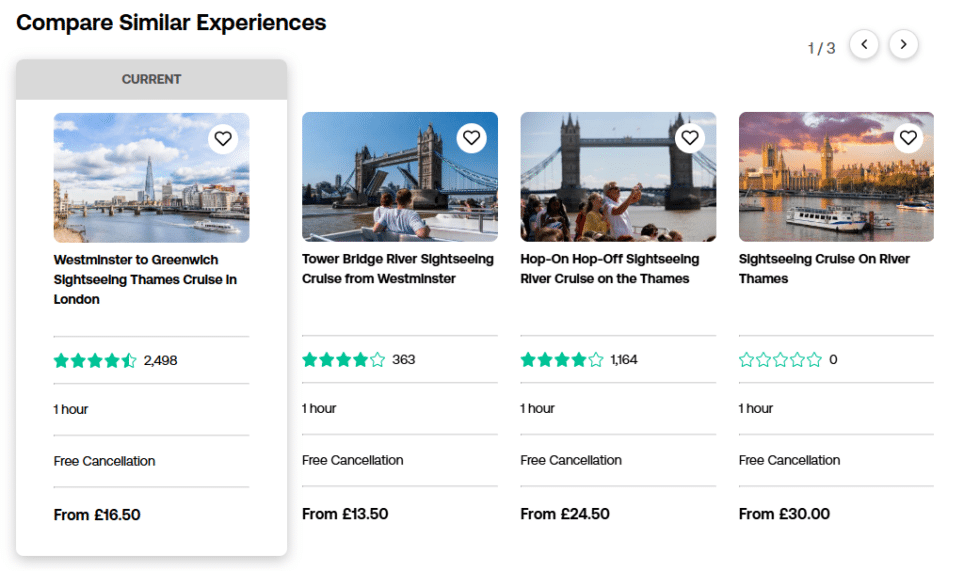The height and width of the screenshot is (571, 980).
Task: Go to next page of similar experiences
Action: pyautogui.click(x=903, y=45)
